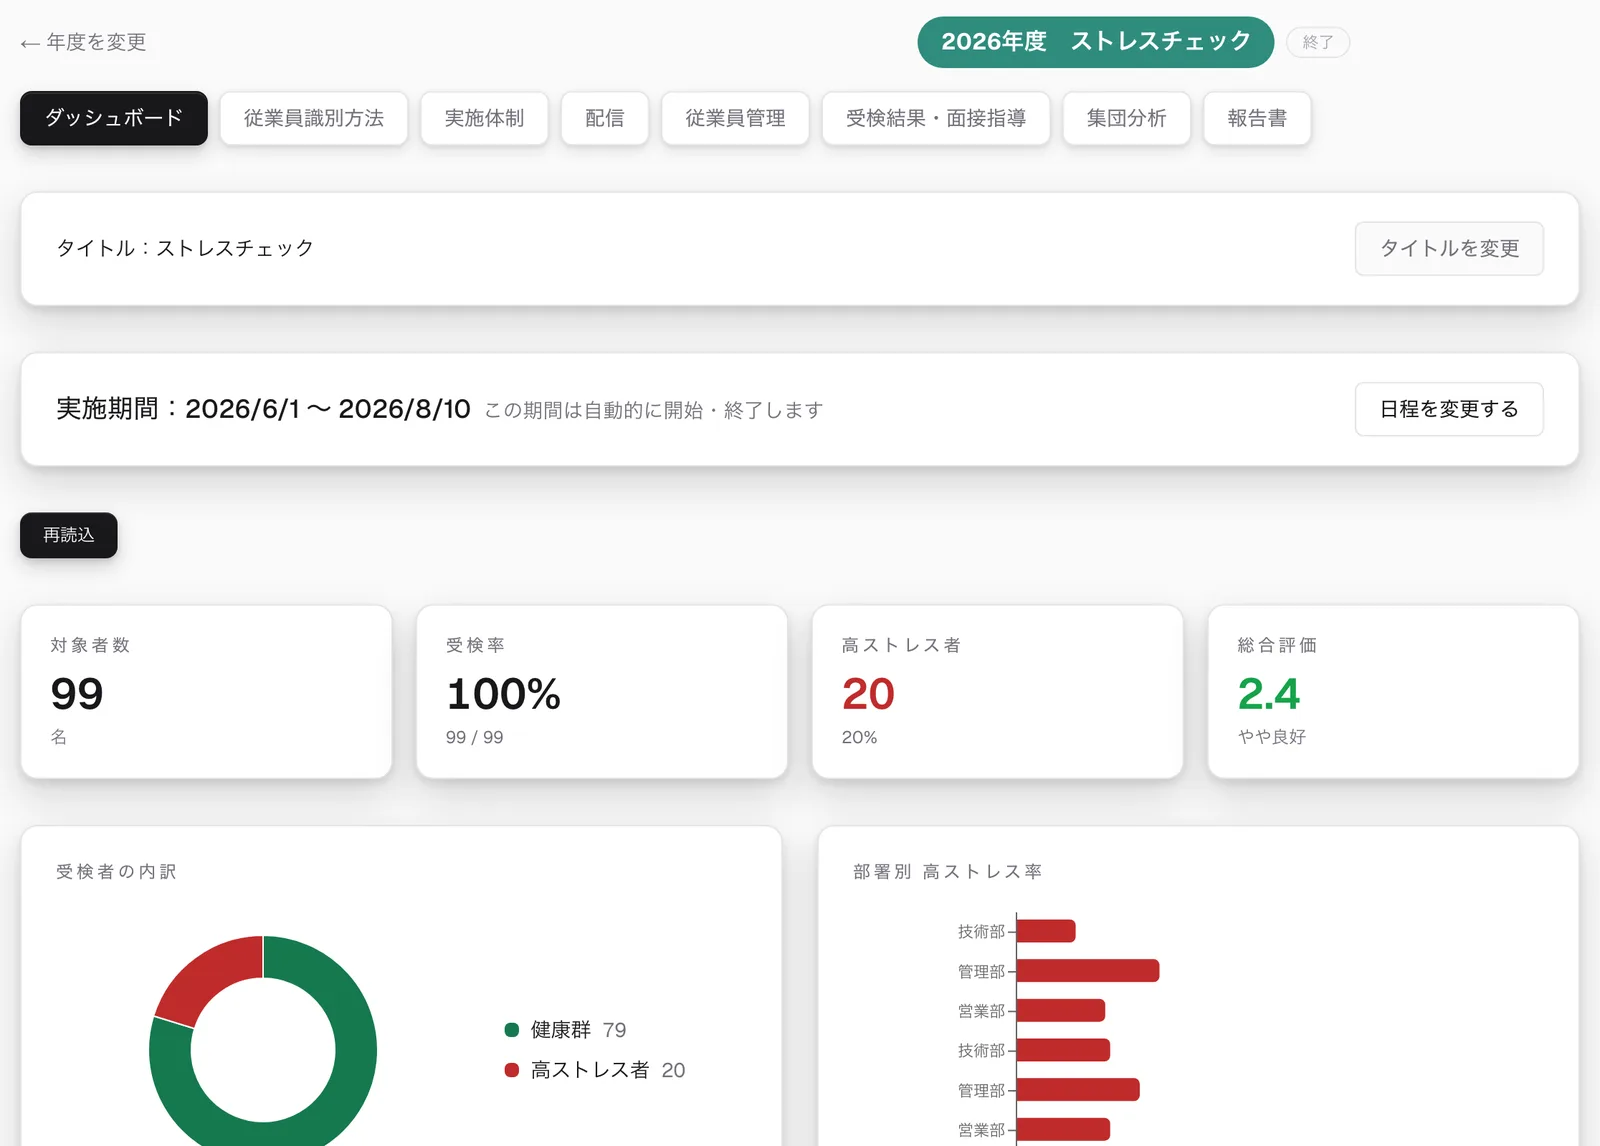Viewport: 1600px width, 1146px height.
Task: Open the 実施体制 tab
Action: click(x=484, y=118)
